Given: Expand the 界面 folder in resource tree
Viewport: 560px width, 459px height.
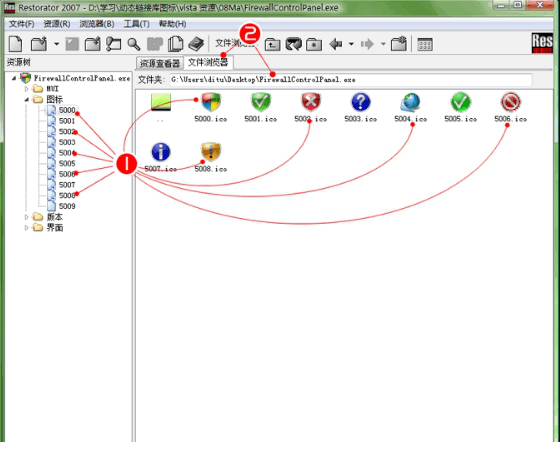Looking at the screenshot, I should [x=26, y=228].
